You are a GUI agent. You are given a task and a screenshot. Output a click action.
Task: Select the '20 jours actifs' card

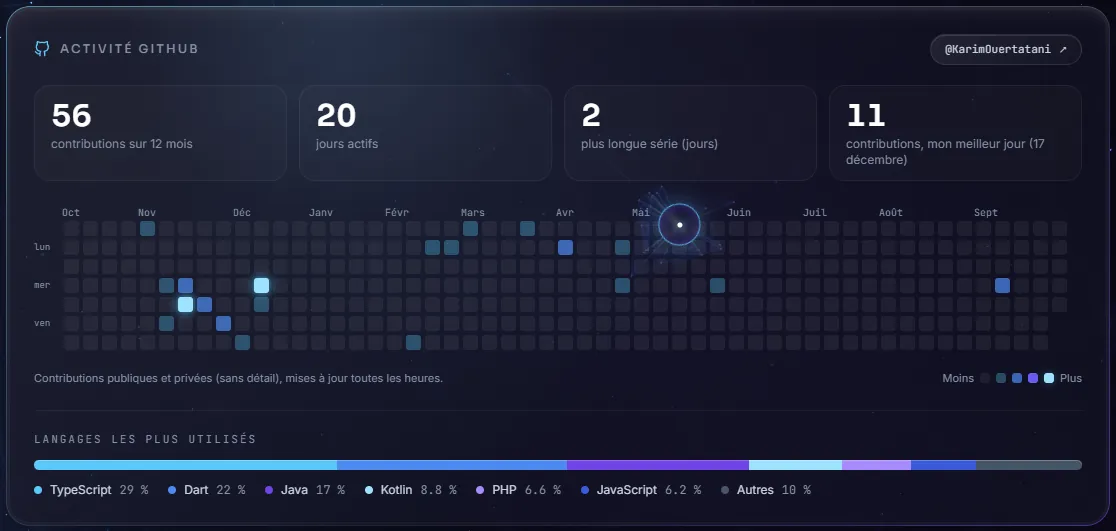click(425, 133)
